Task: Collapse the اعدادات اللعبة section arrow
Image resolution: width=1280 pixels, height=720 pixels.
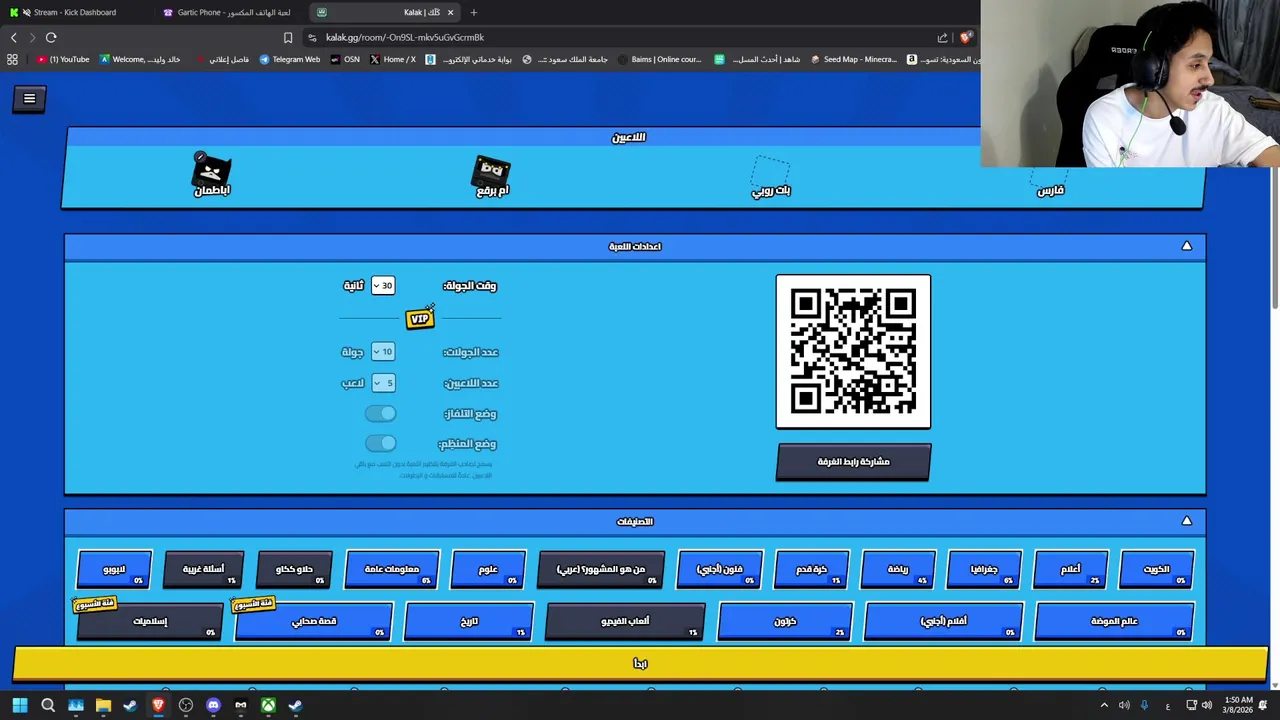Action: (x=1187, y=246)
